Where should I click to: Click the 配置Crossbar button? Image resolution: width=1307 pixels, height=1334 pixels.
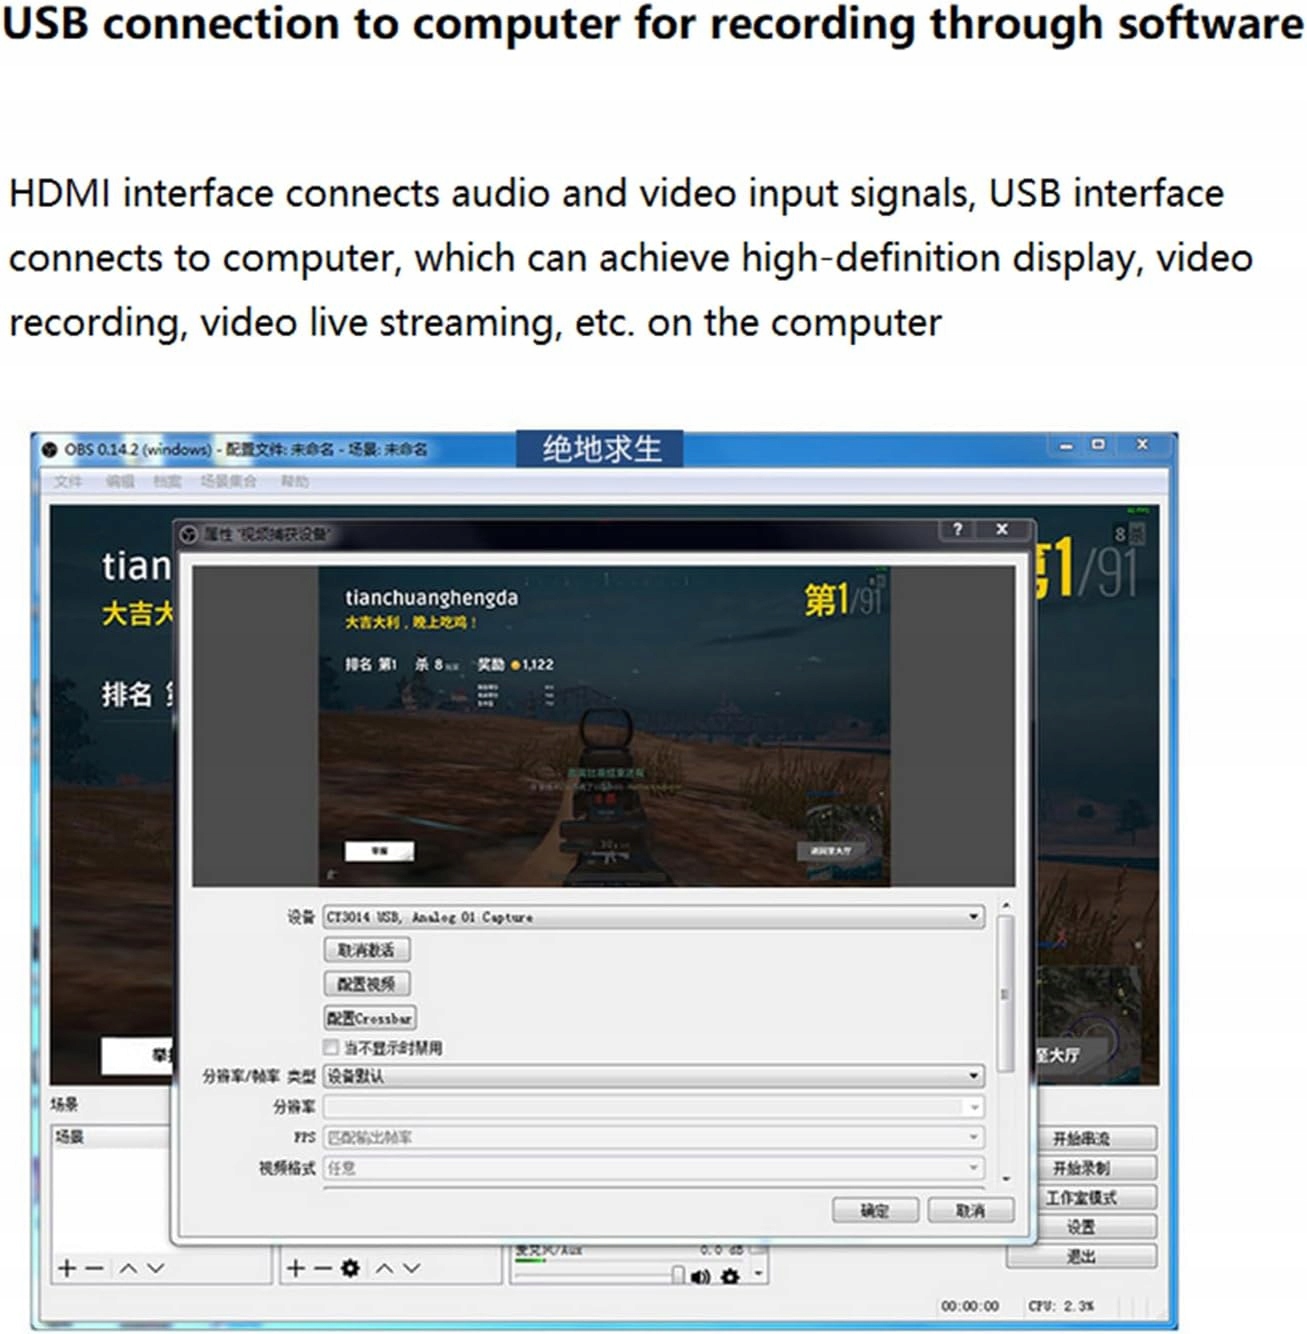tap(370, 1018)
